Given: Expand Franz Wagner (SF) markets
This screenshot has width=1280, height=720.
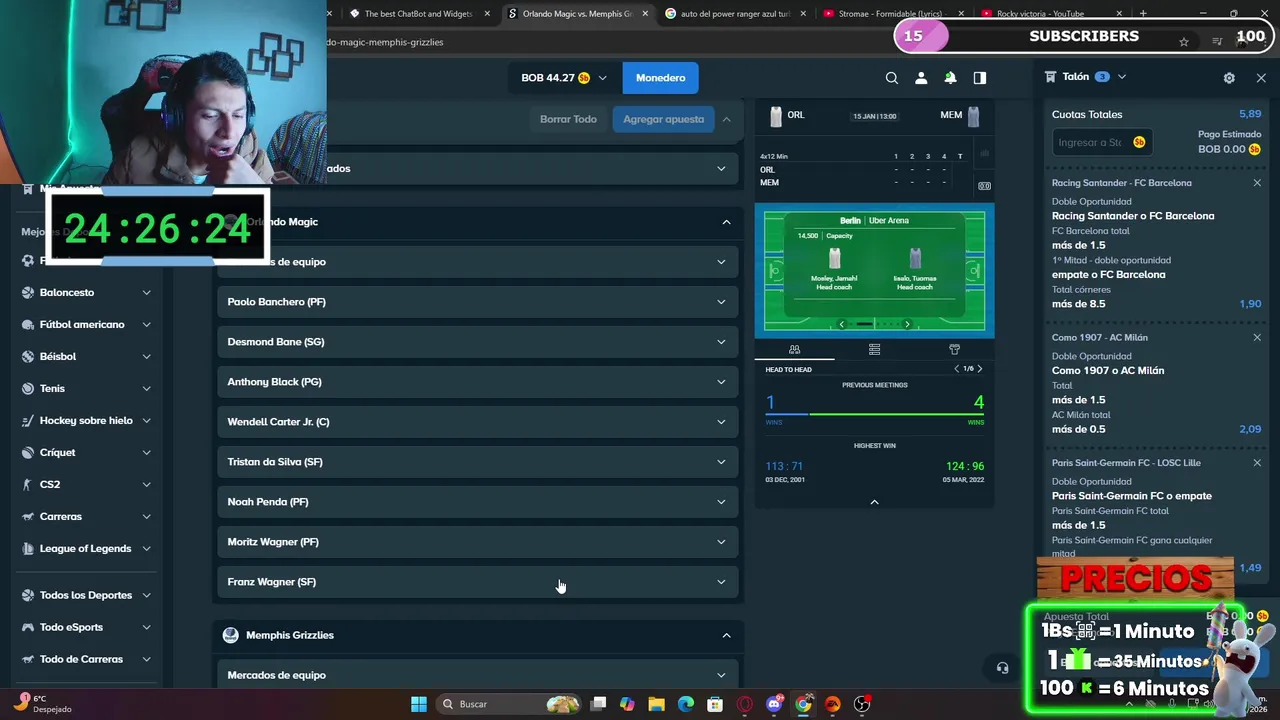Looking at the screenshot, I should click(x=478, y=582).
